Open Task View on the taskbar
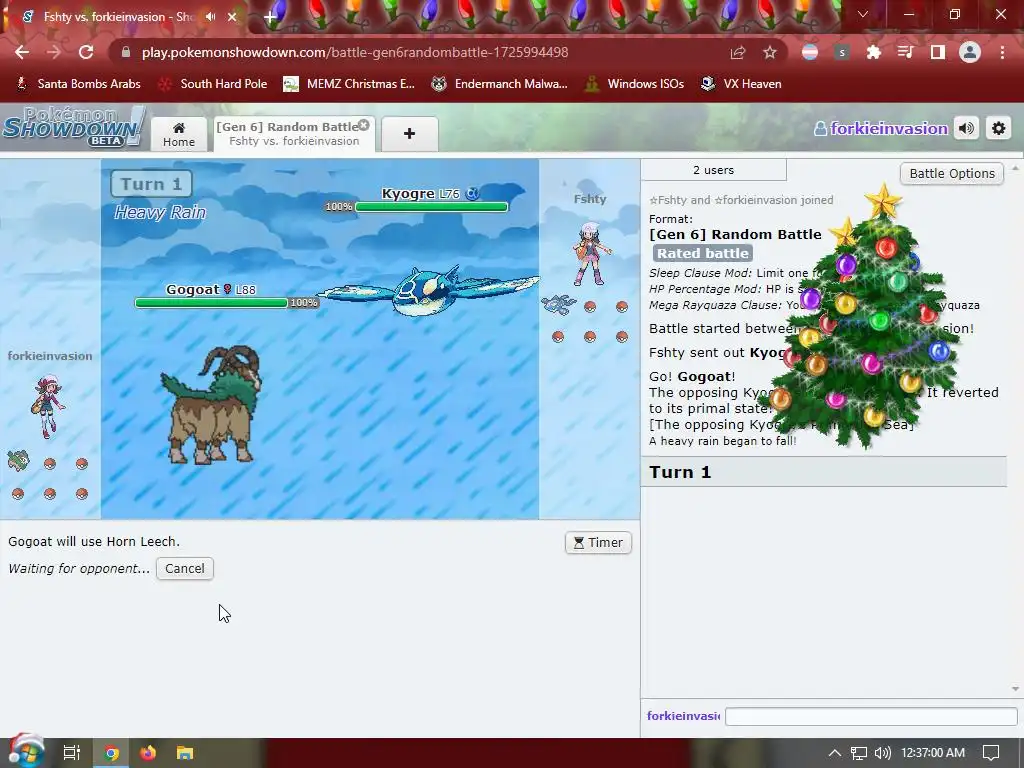Image resolution: width=1024 pixels, height=768 pixels. point(72,753)
